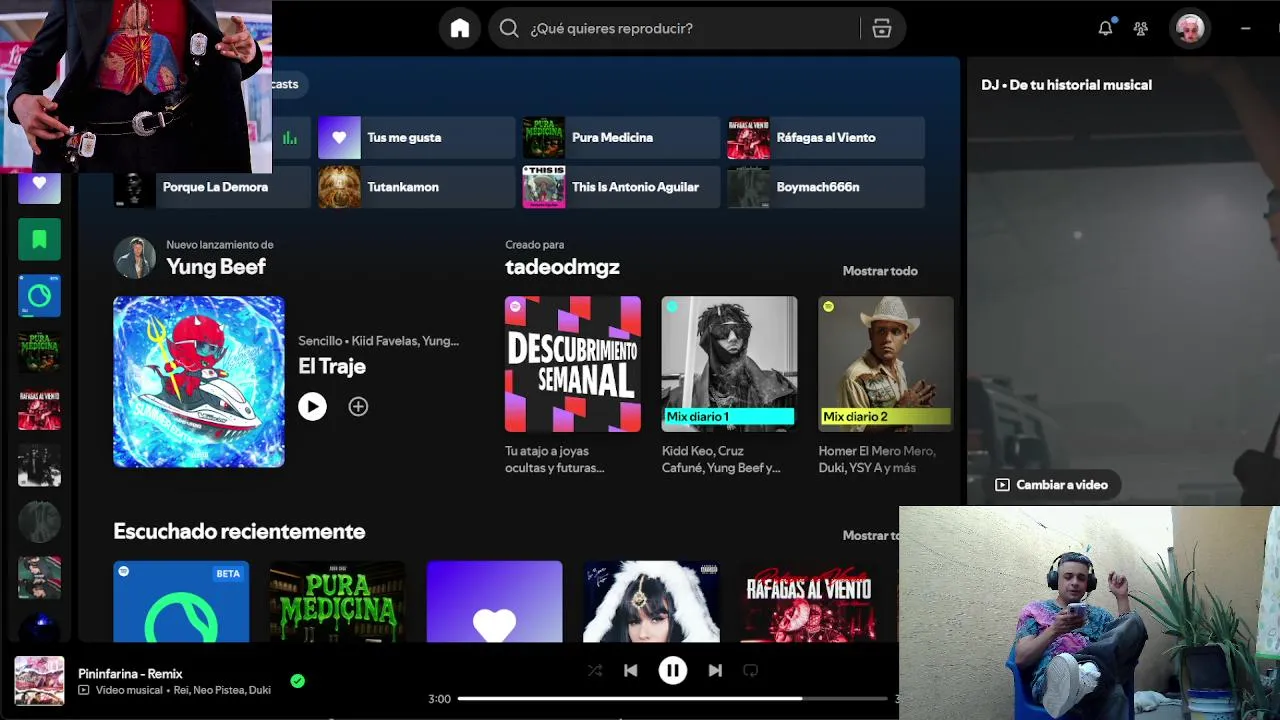Open Mix diario 2 playlist

(x=886, y=364)
